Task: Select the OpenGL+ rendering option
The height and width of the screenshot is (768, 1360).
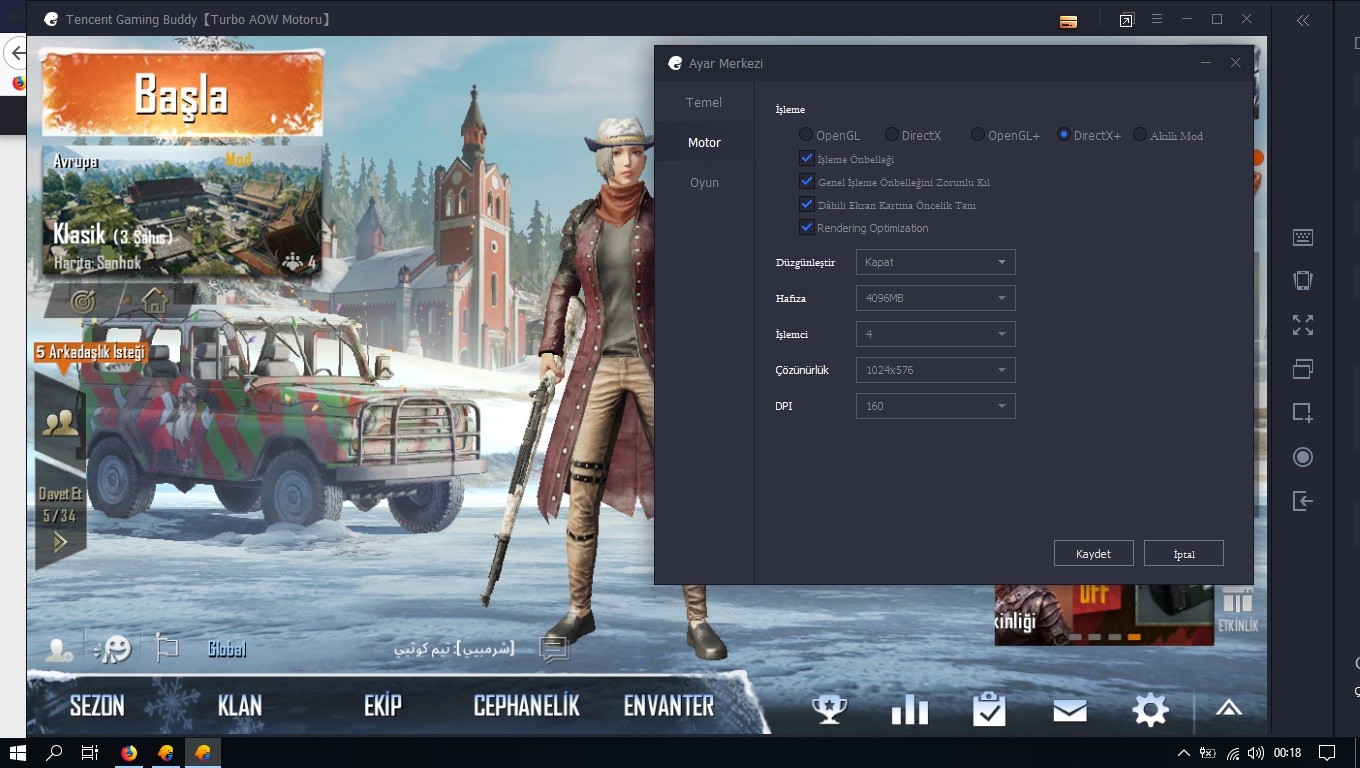Action: 1005,135
